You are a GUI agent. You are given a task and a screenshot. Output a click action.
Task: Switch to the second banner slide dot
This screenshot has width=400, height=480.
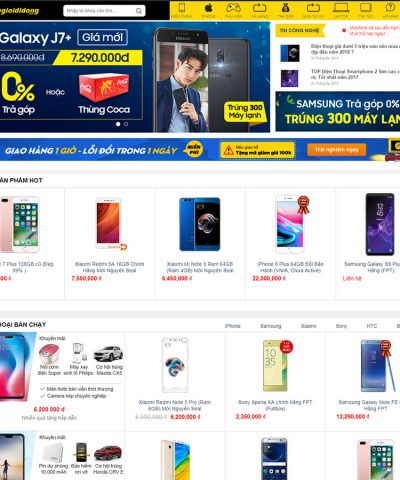126,124
